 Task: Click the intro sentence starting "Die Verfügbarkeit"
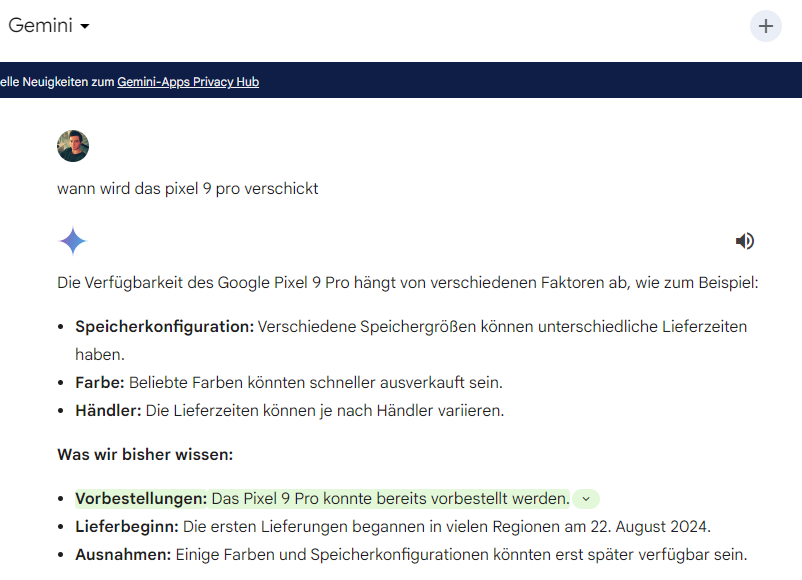pos(408,283)
